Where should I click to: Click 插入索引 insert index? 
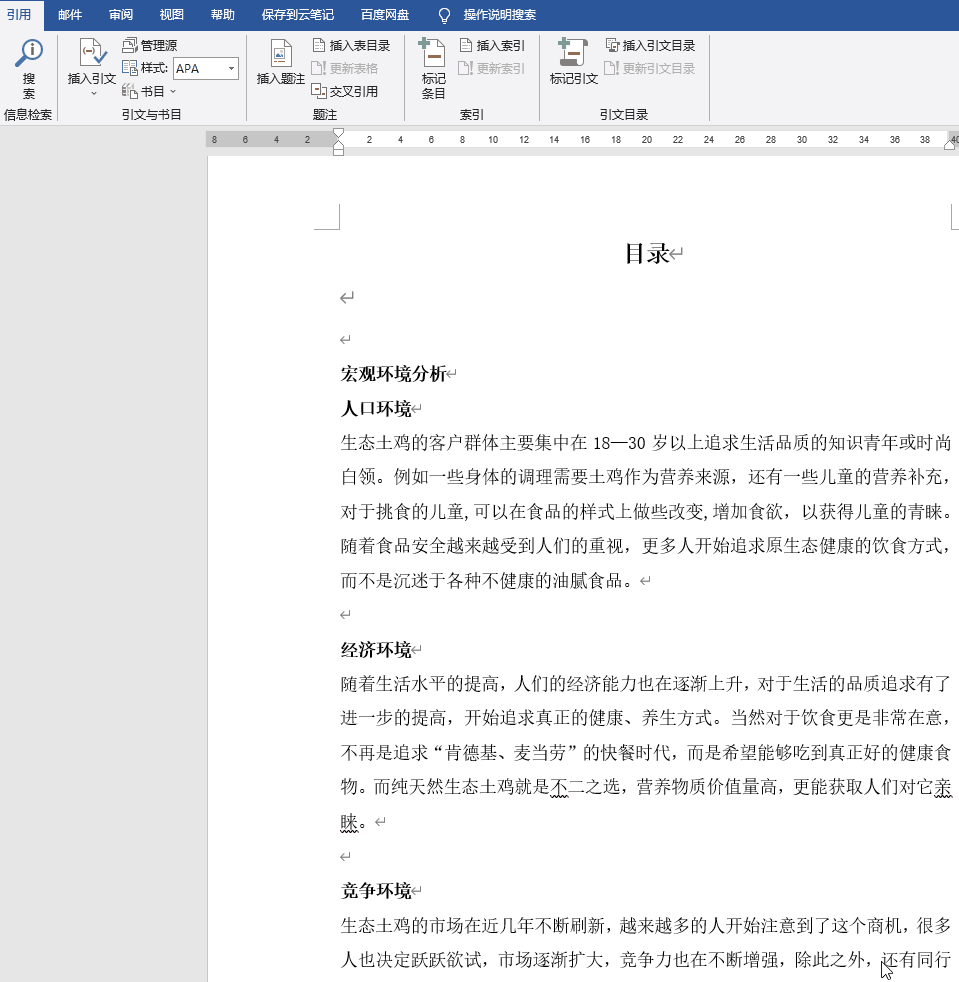[492, 45]
